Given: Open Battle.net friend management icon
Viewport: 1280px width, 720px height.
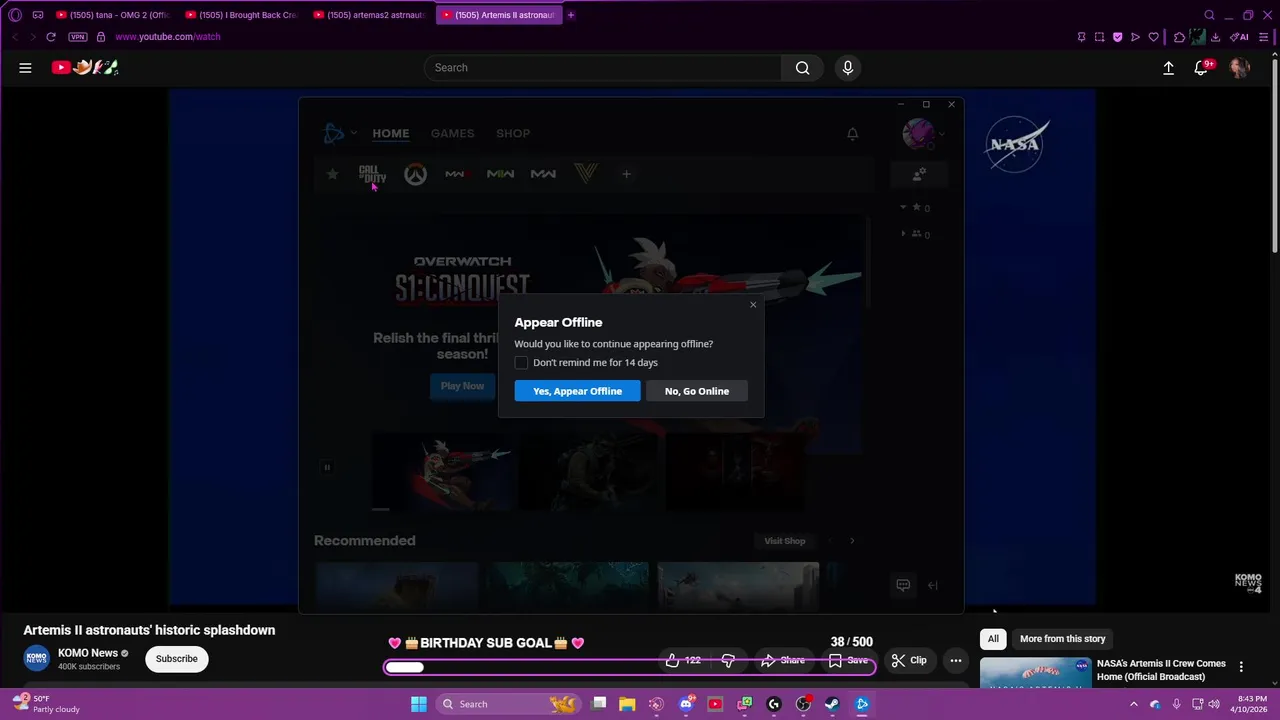Looking at the screenshot, I should coord(918,174).
